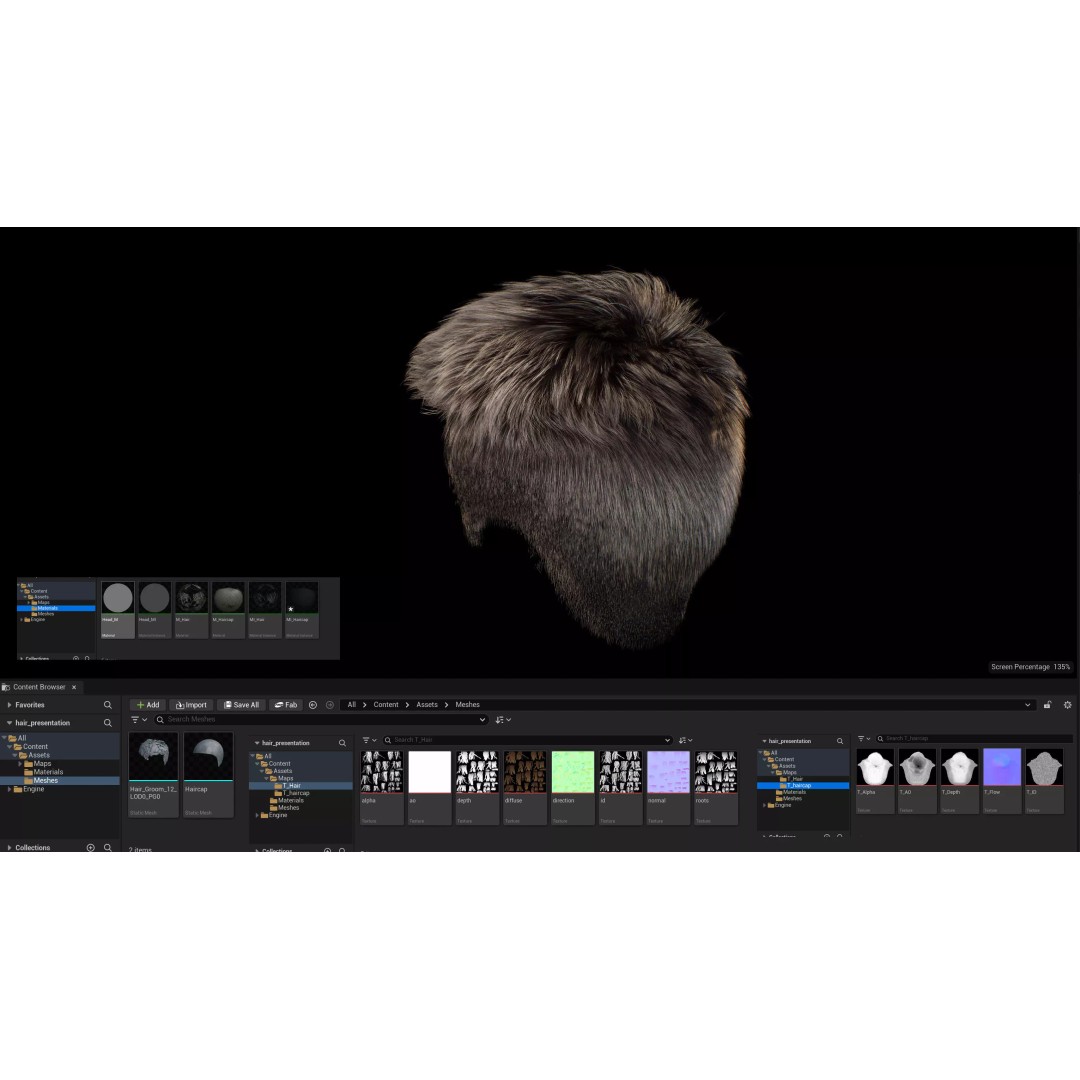
Task: Expand the Collections section
Action: point(9,848)
